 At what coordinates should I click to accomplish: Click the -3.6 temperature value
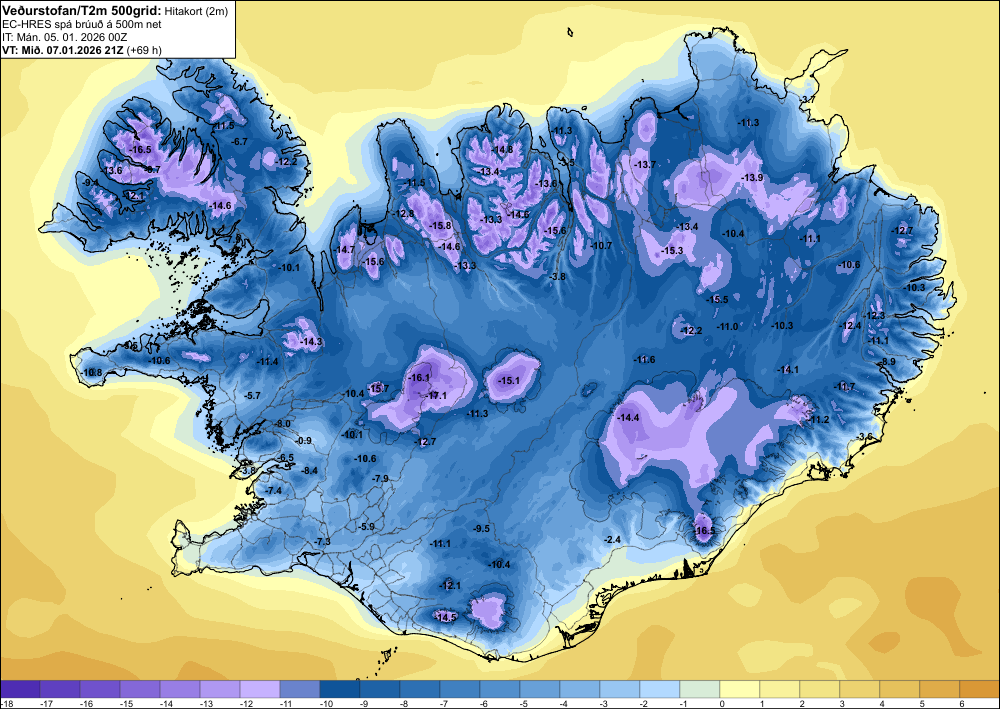click(x=865, y=436)
